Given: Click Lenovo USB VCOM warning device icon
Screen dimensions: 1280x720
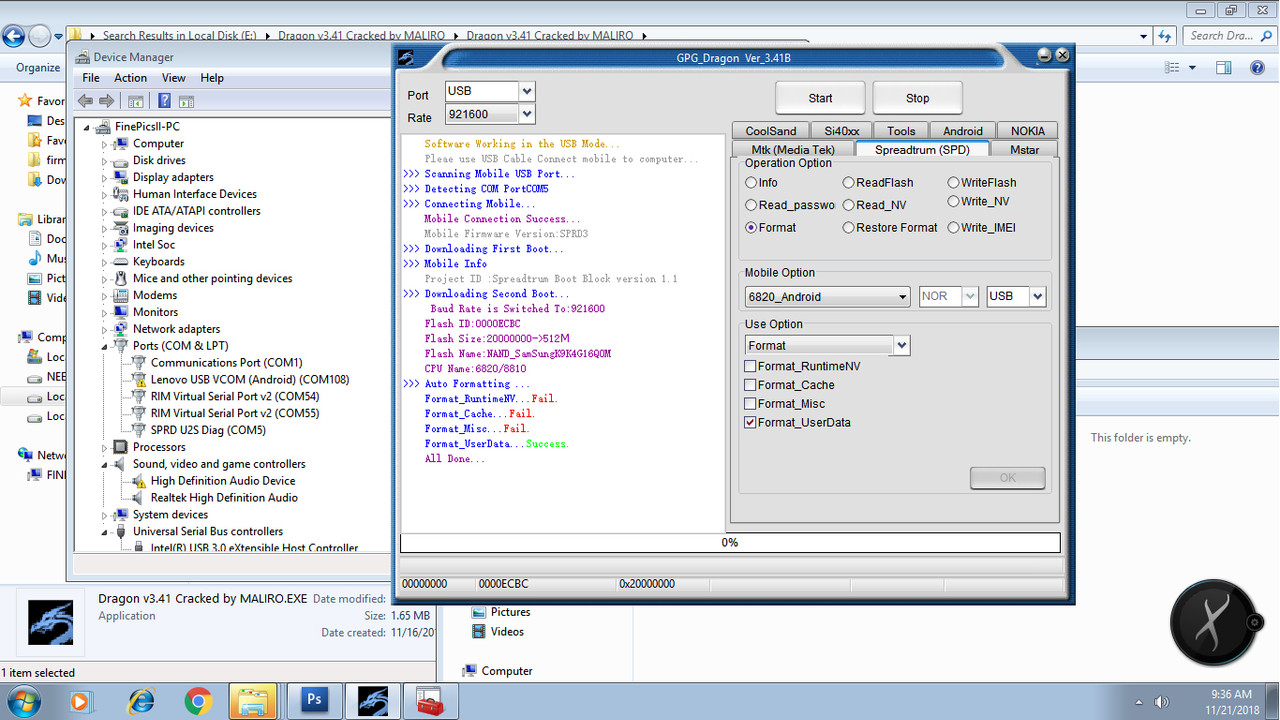Looking at the screenshot, I should [139, 380].
